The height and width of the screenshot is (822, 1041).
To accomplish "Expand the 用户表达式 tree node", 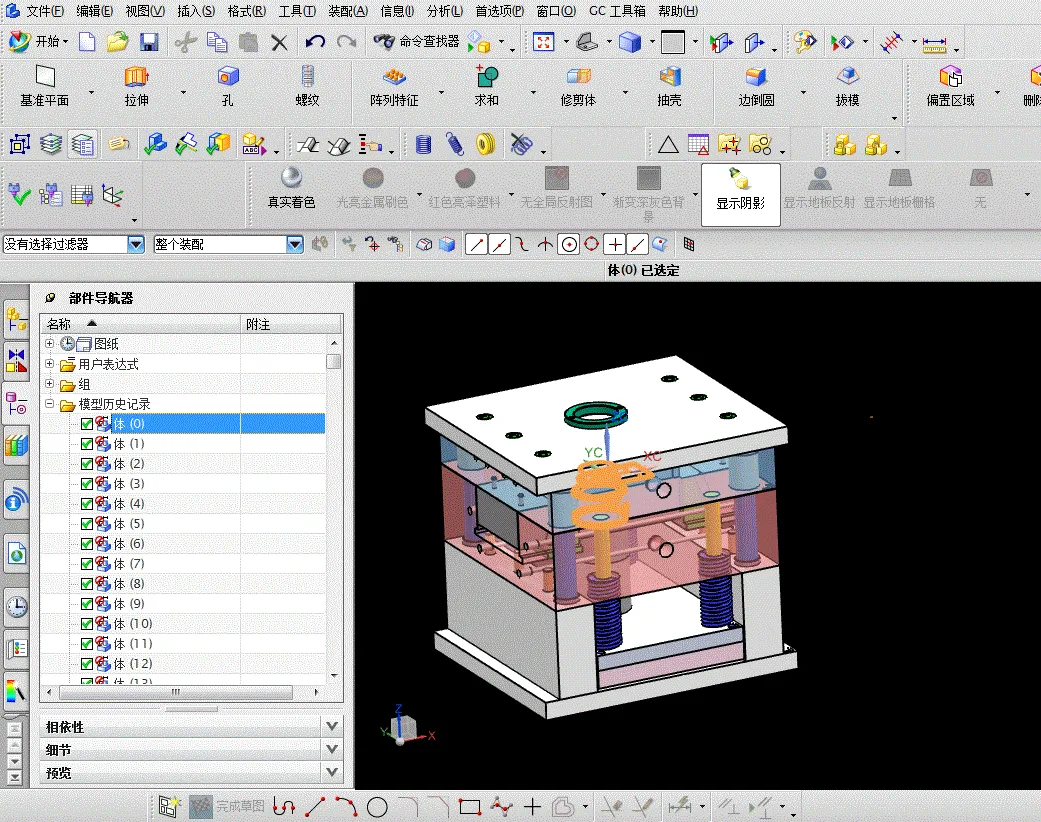I will coord(50,364).
